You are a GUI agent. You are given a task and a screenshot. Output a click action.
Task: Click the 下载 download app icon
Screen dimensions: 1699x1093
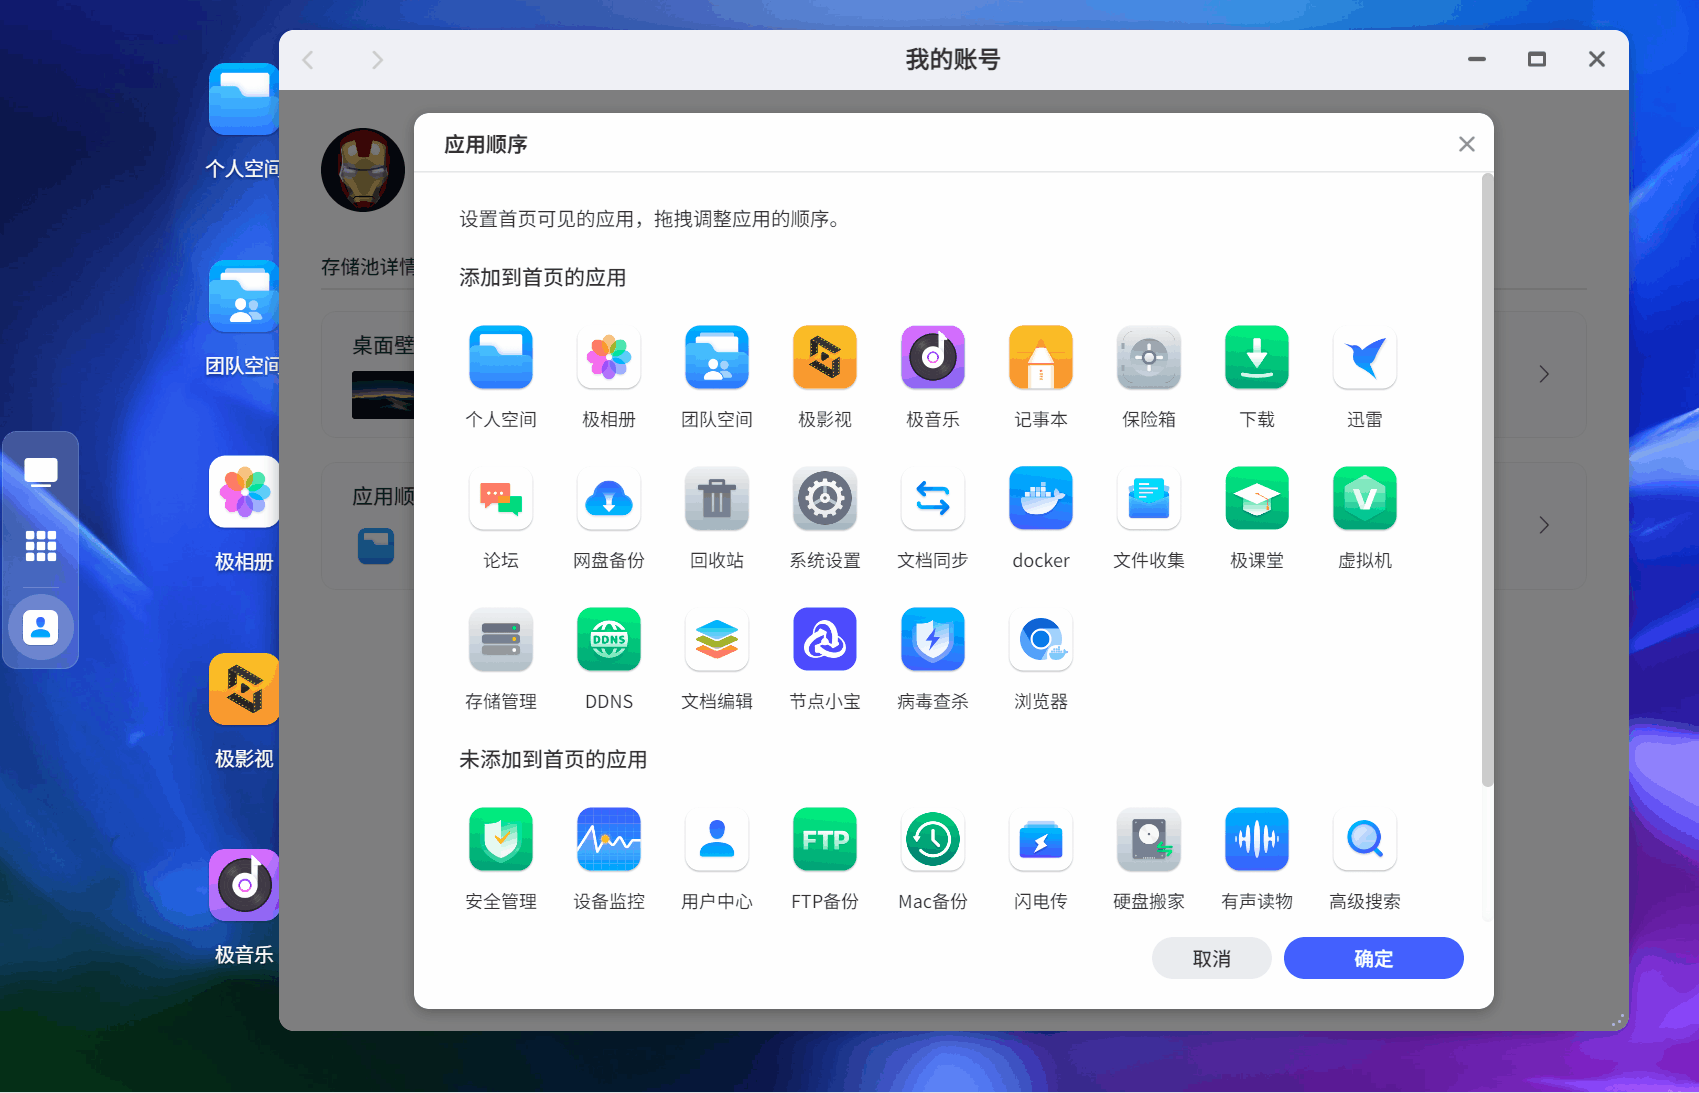(1257, 357)
